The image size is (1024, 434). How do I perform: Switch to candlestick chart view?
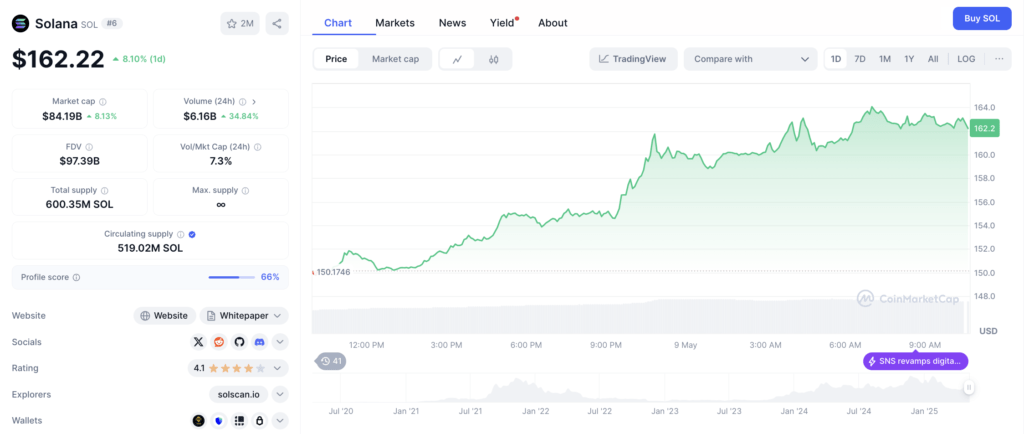click(x=494, y=59)
